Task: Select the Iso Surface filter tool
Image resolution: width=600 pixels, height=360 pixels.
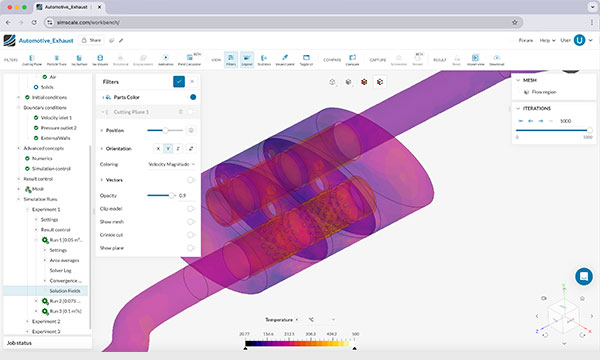Action: pyautogui.click(x=79, y=60)
